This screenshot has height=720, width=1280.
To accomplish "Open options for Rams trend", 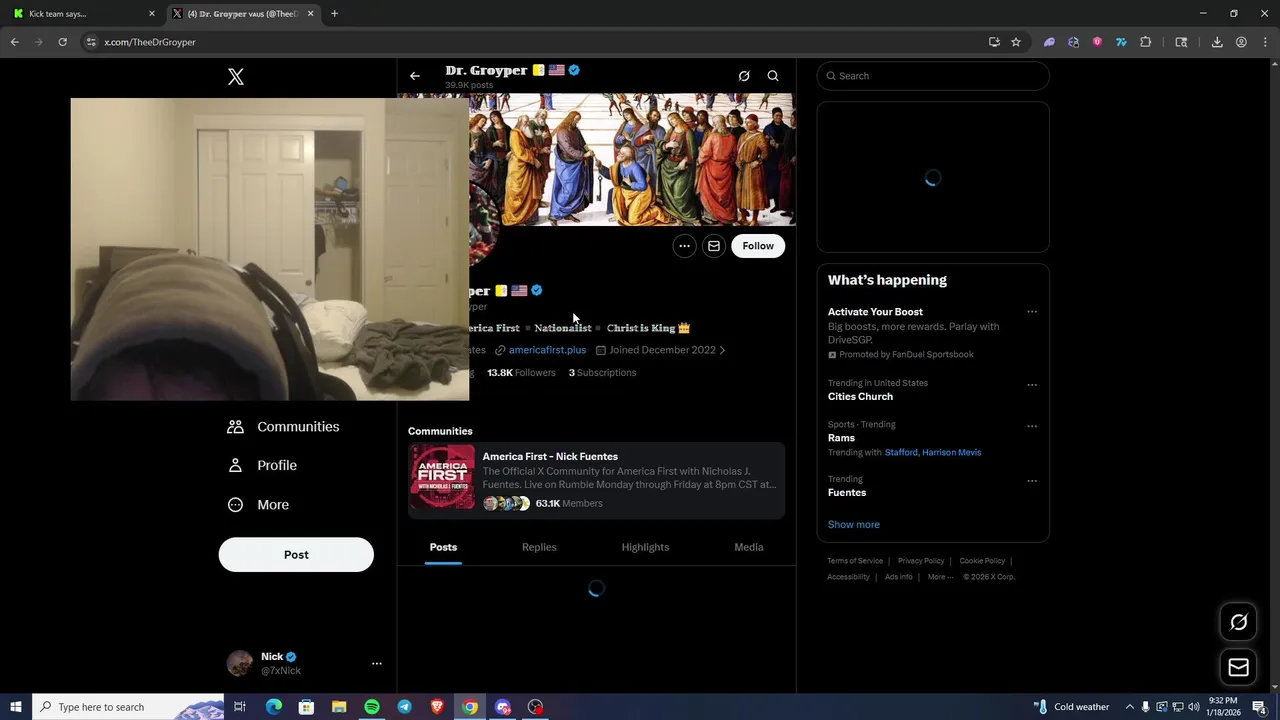I will pos(1032,426).
